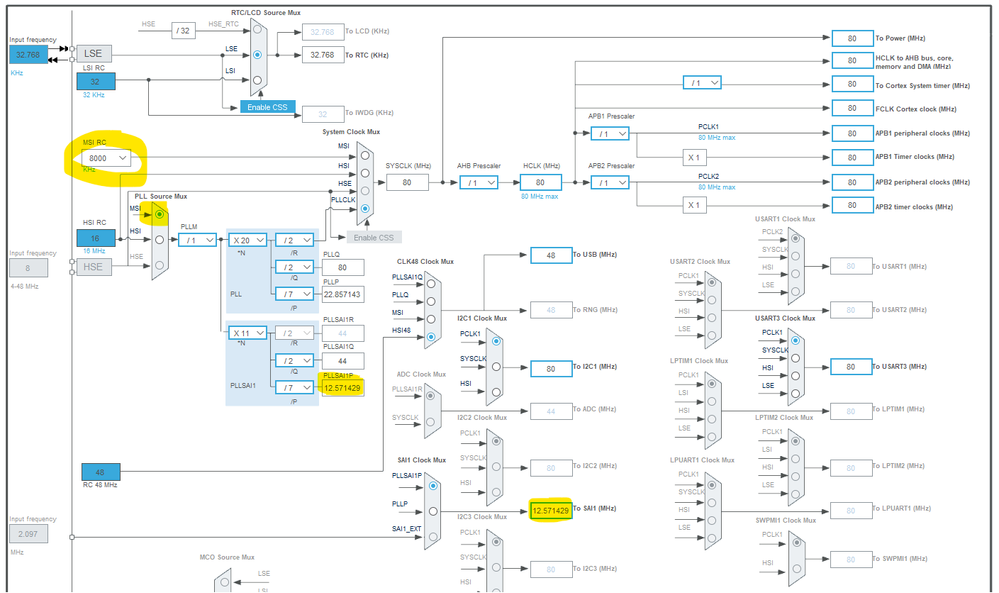The width and height of the screenshot is (999, 593).
Task: Click the To SAI1 12.571429 output box
Action: pos(550,510)
